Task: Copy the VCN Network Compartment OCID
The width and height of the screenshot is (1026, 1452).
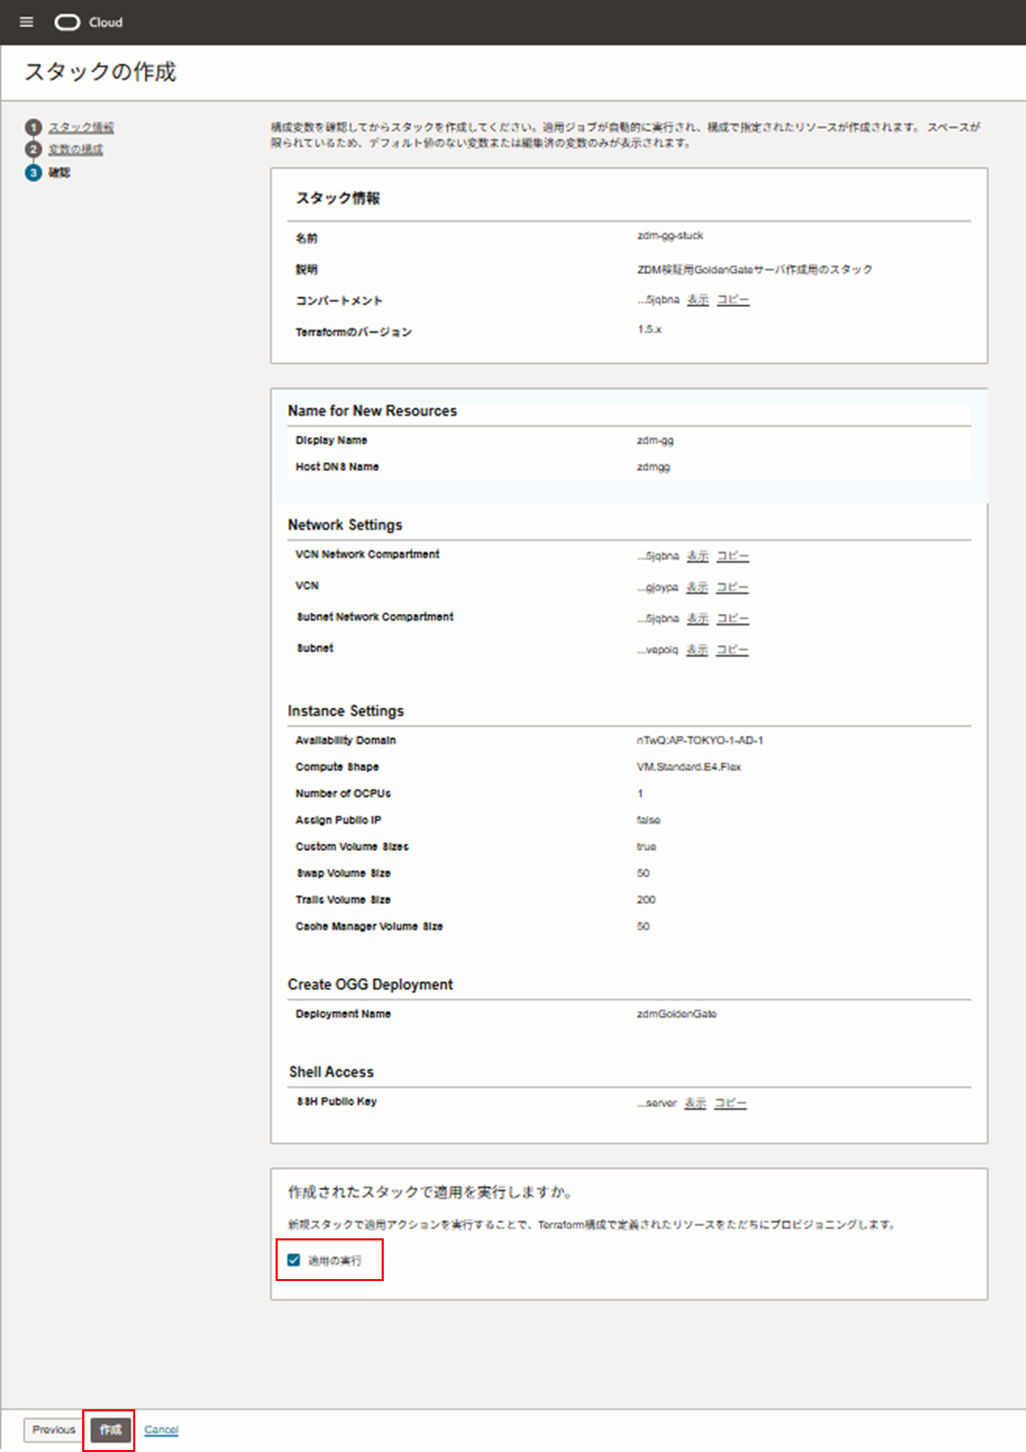Action: [x=733, y=556]
